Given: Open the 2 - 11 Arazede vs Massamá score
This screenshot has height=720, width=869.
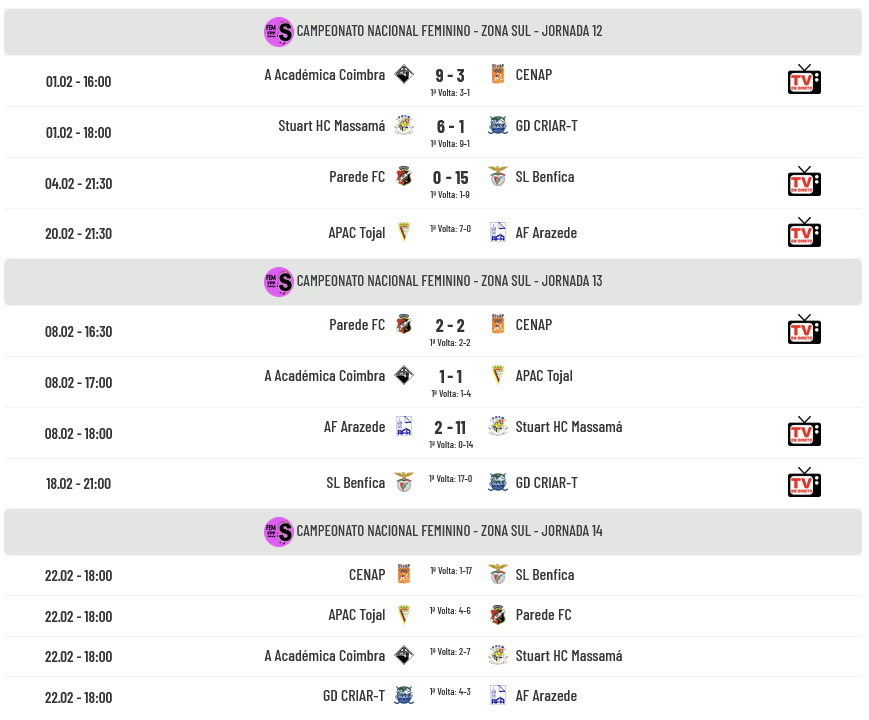Looking at the screenshot, I should click(450, 428).
